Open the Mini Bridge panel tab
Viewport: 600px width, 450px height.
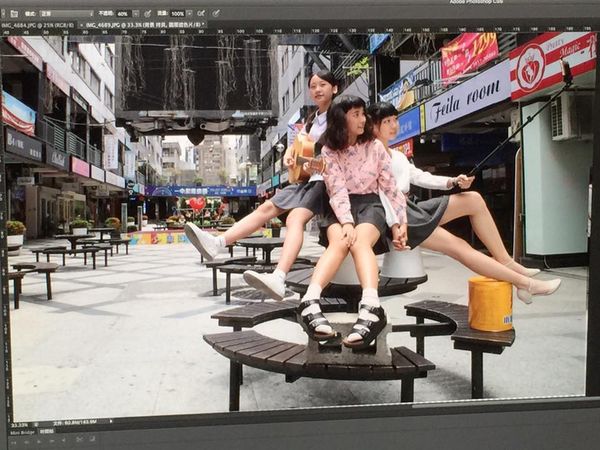[x=21, y=433]
